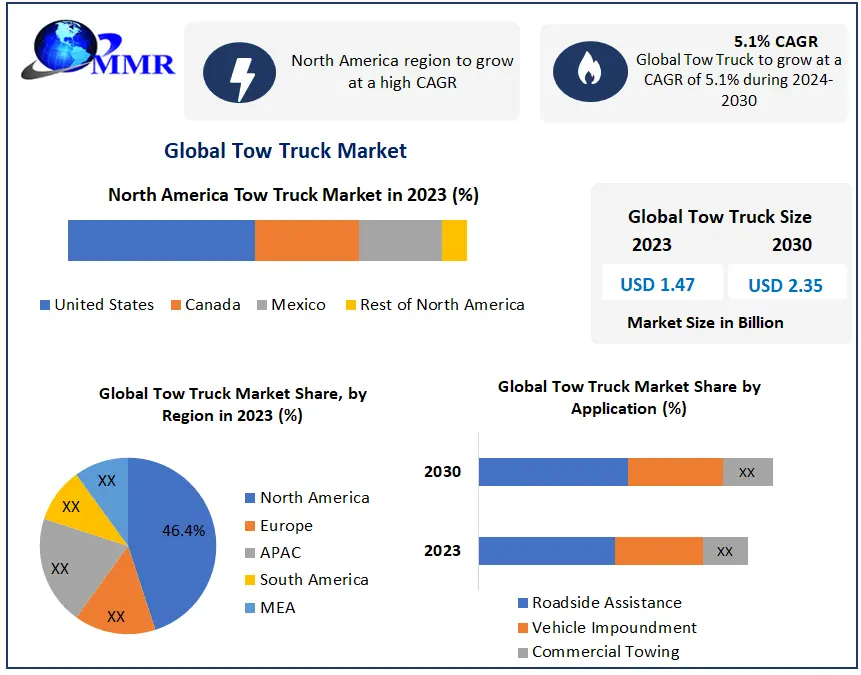
Task: Click the USD 1.47 value box
Action: (x=657, y=285)
